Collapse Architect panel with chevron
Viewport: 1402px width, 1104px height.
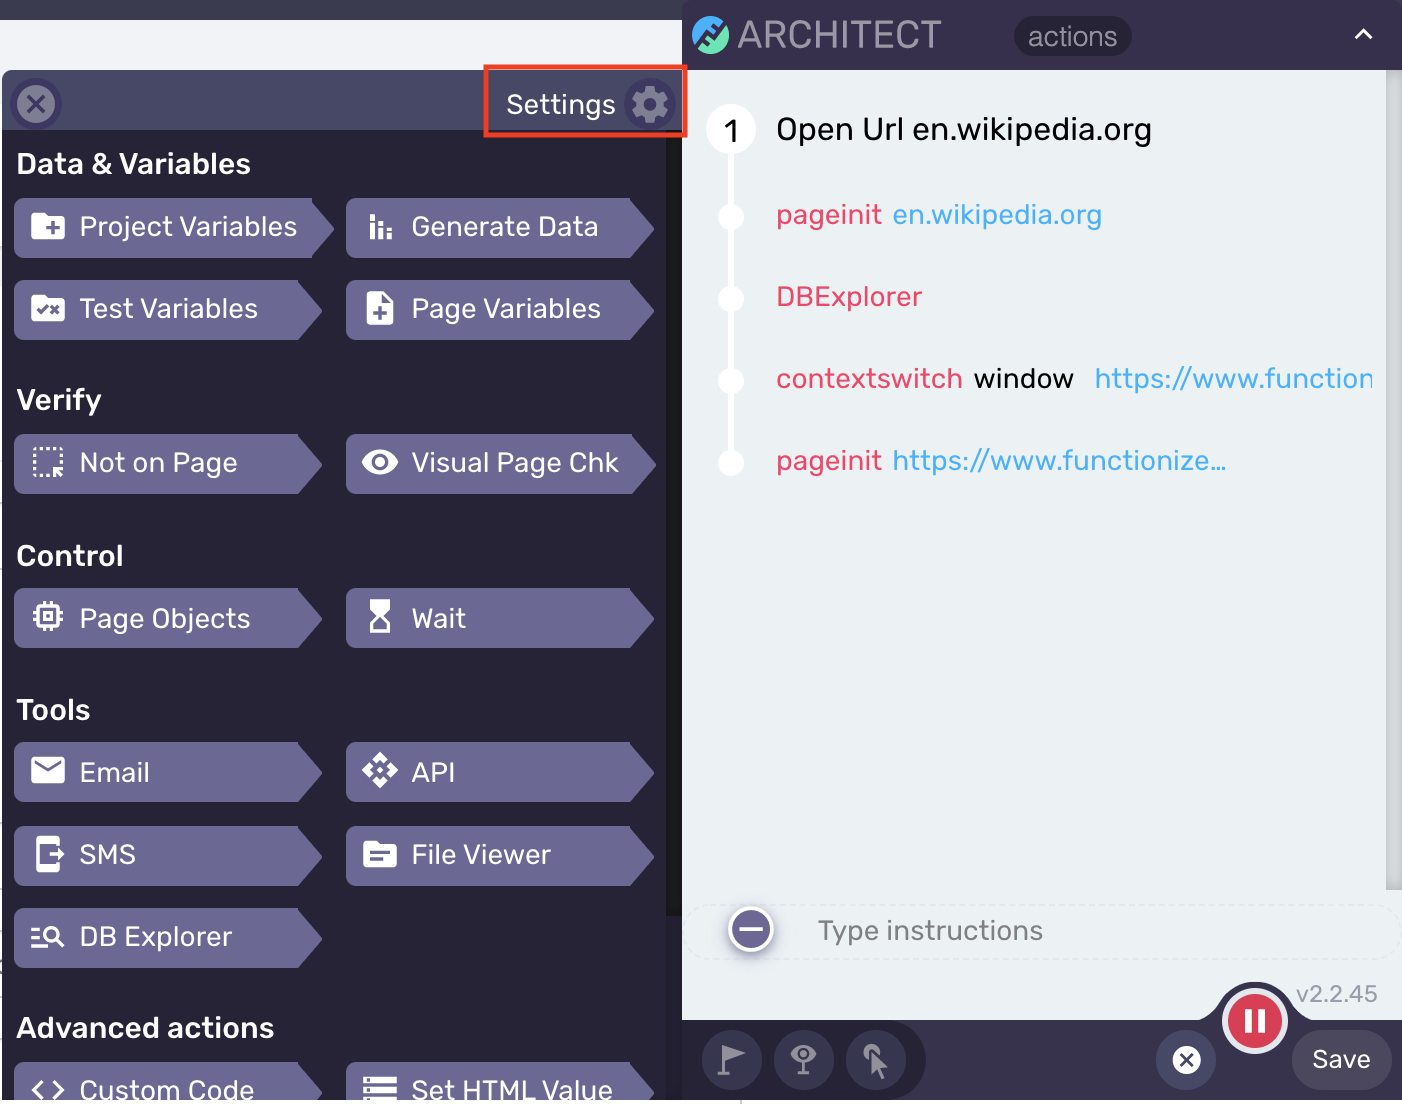click(x=1363, y=35)
